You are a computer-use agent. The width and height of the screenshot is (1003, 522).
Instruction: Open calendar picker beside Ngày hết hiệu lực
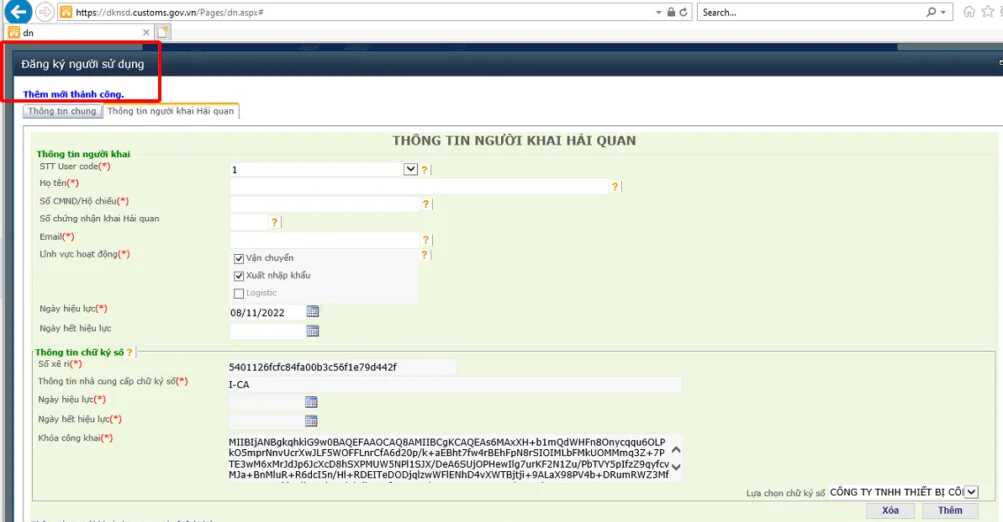point(312,331)
